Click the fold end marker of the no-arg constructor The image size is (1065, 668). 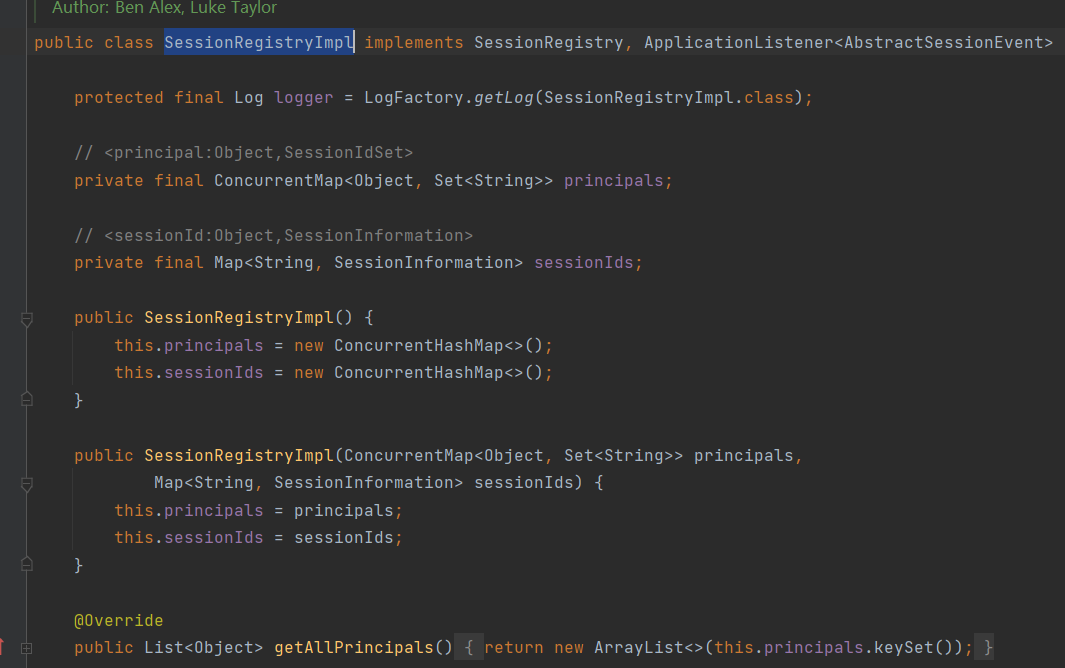pyautogui.click(x=27, y=400)
